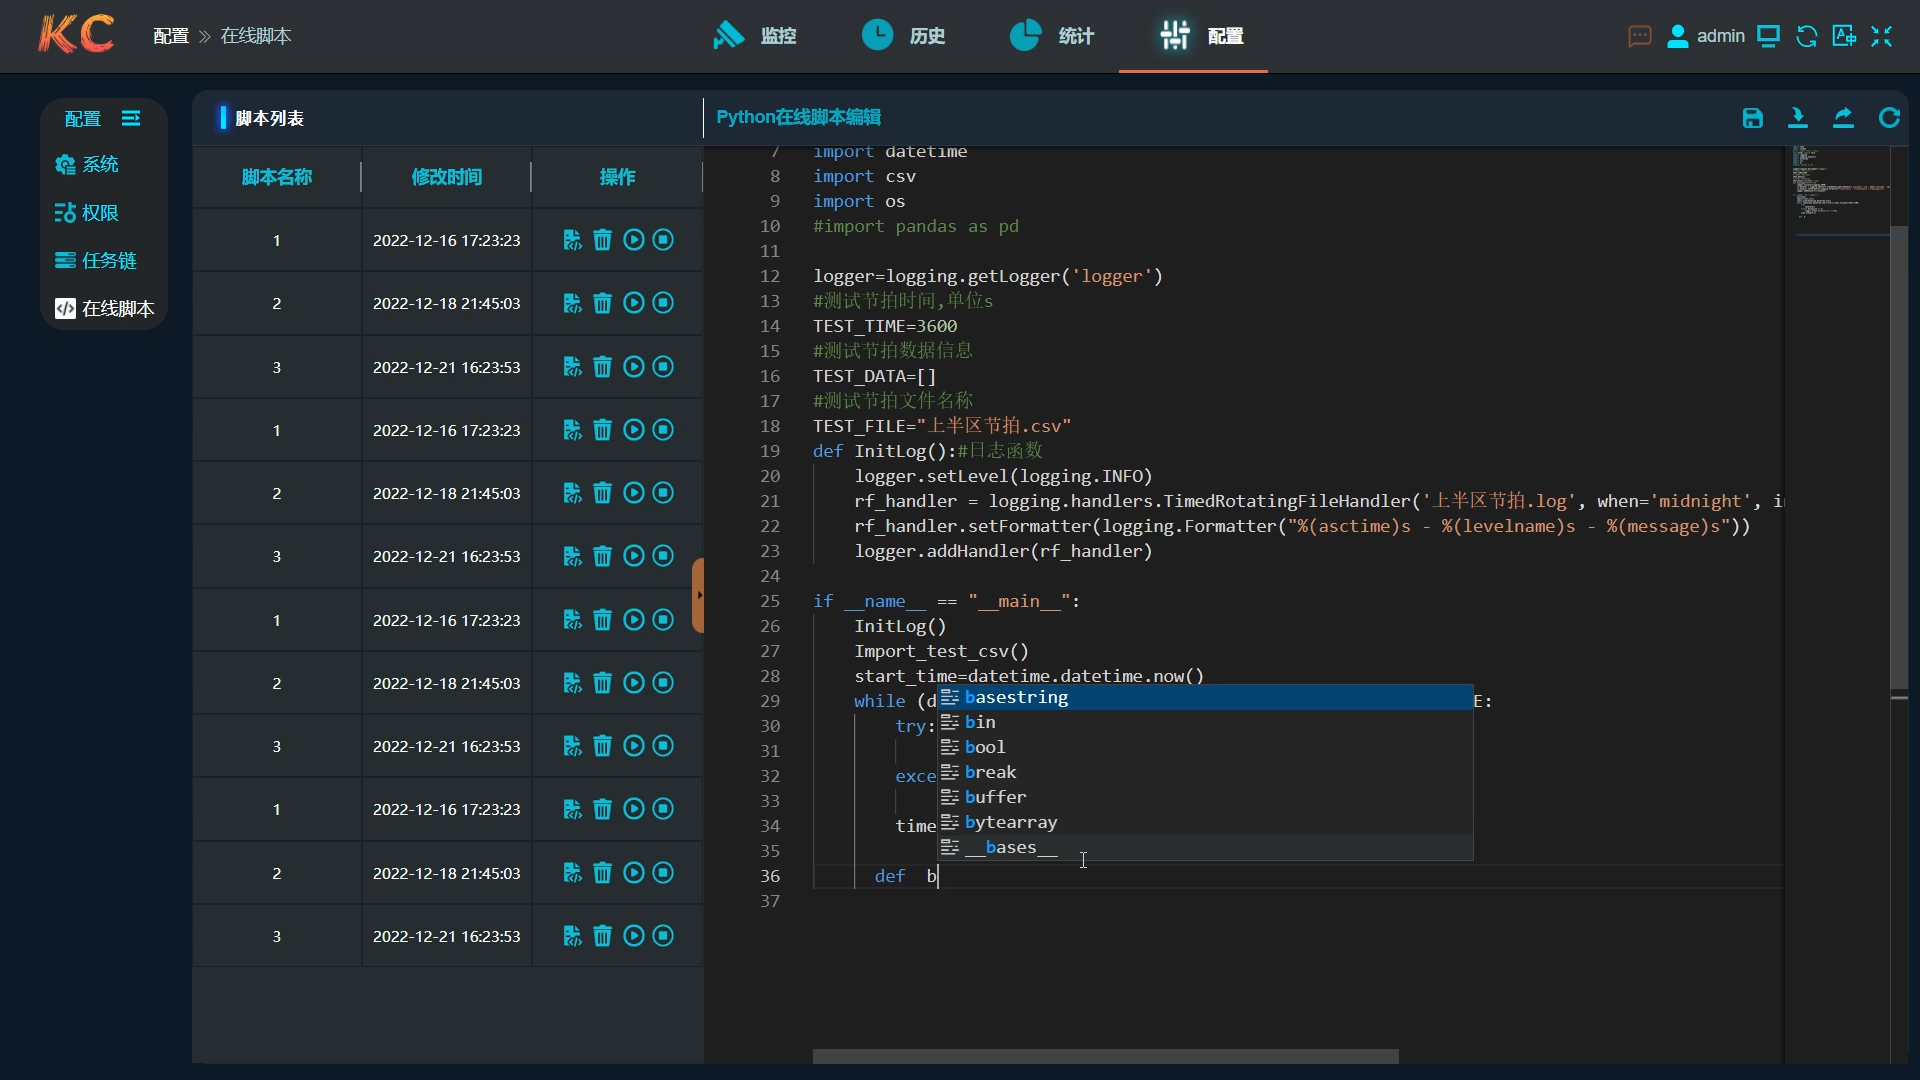
Task: Open the message notifications icon
Action: 1639,37
